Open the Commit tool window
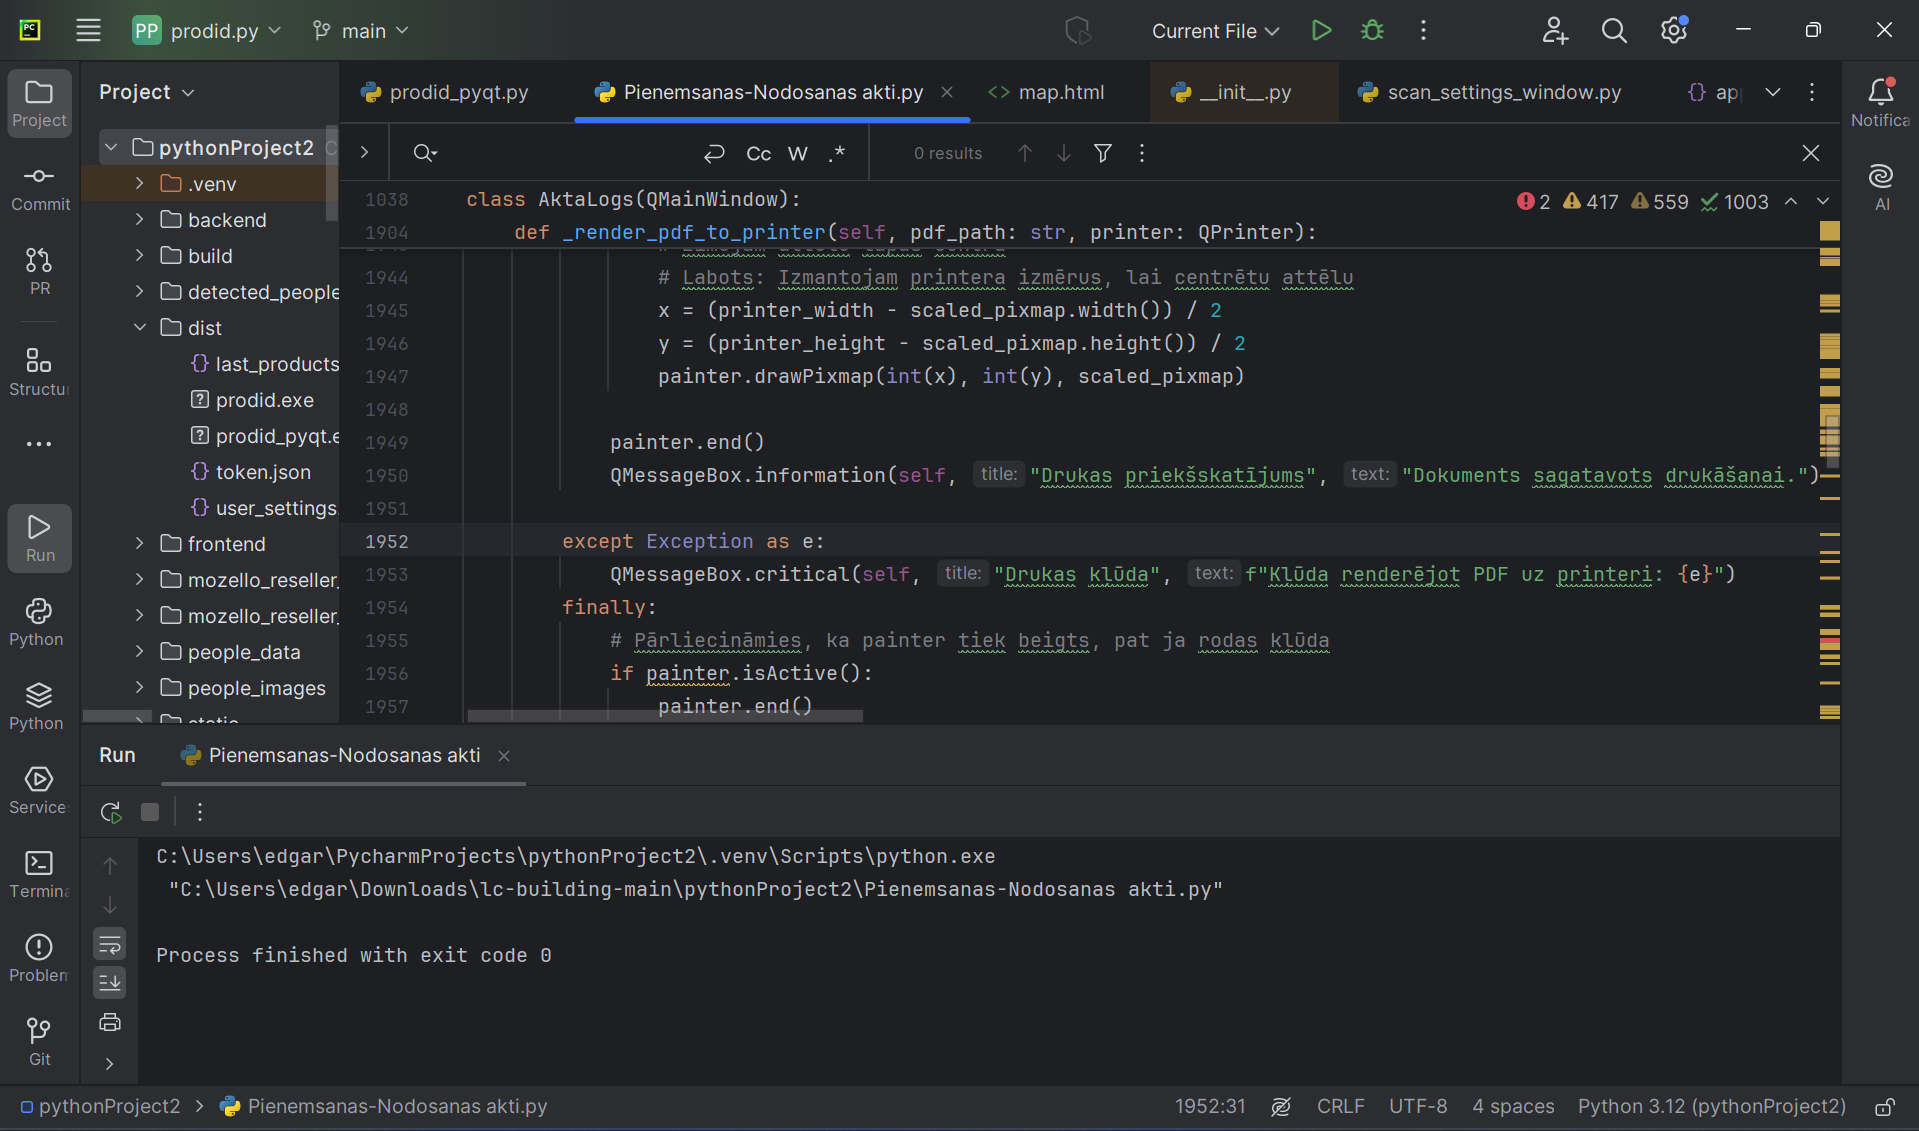 coord(40,188)
